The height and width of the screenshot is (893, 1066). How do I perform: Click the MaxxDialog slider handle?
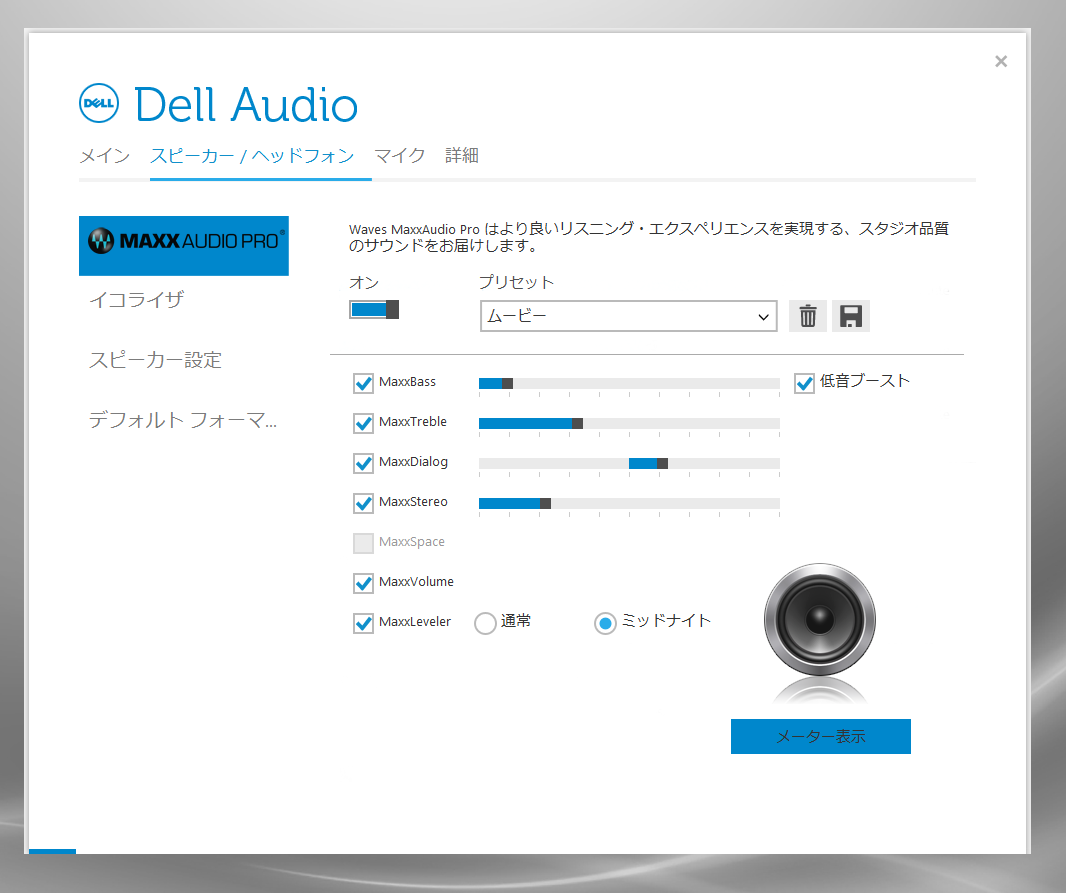point(662,463)
